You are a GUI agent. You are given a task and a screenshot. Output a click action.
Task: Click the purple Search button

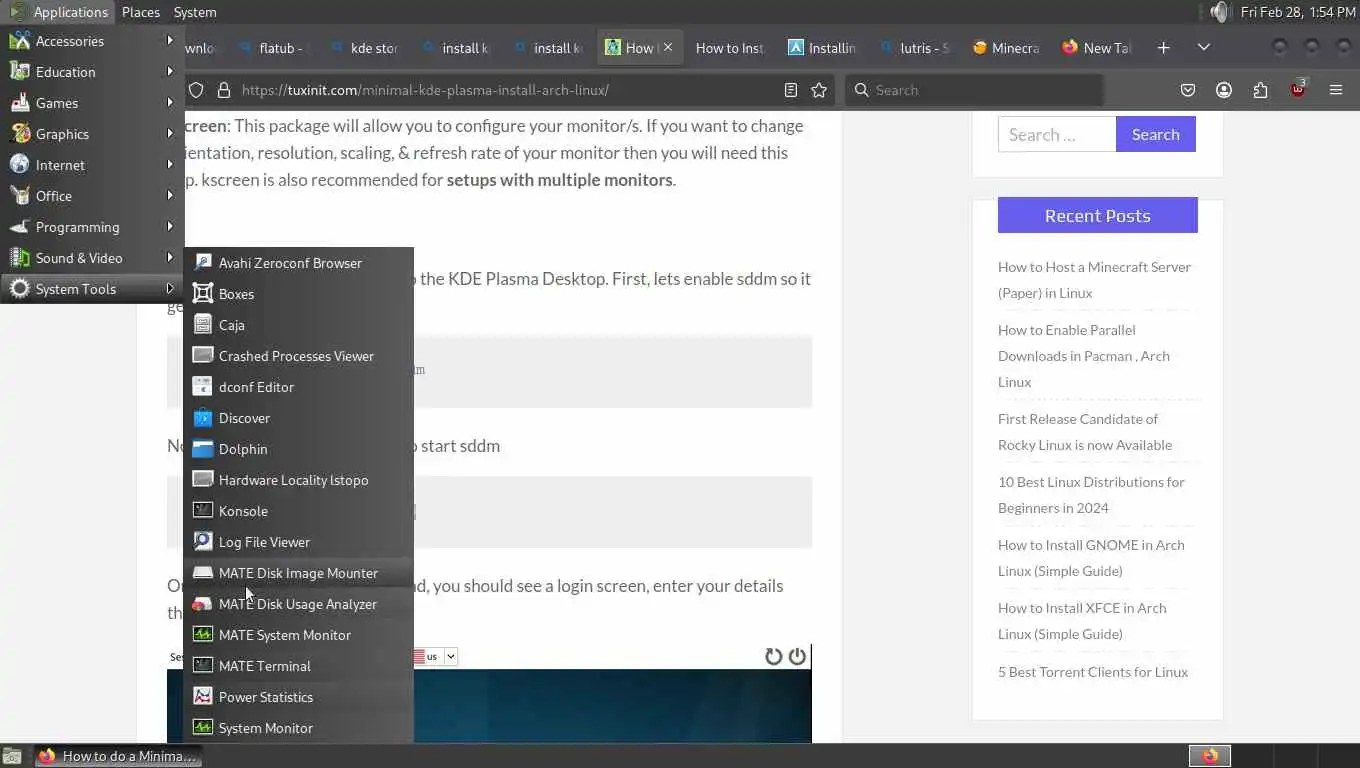tap(1156, 134)
